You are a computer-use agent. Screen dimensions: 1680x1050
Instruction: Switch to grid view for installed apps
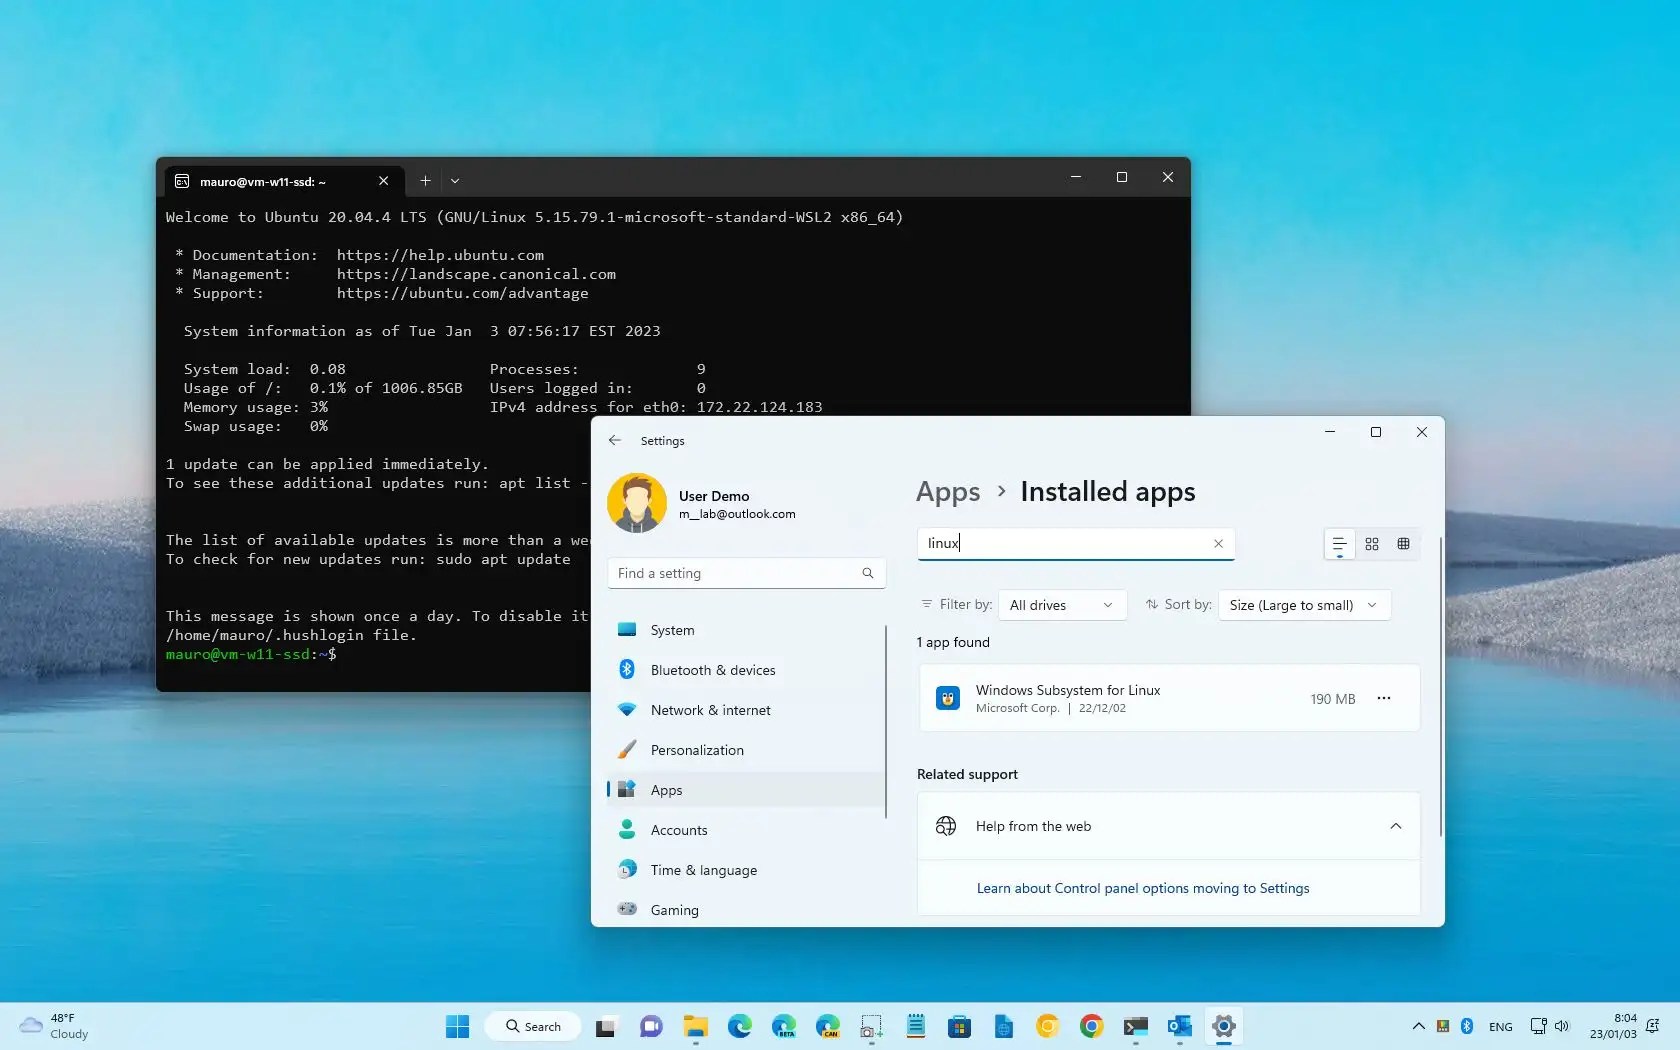click(1371, 544)
